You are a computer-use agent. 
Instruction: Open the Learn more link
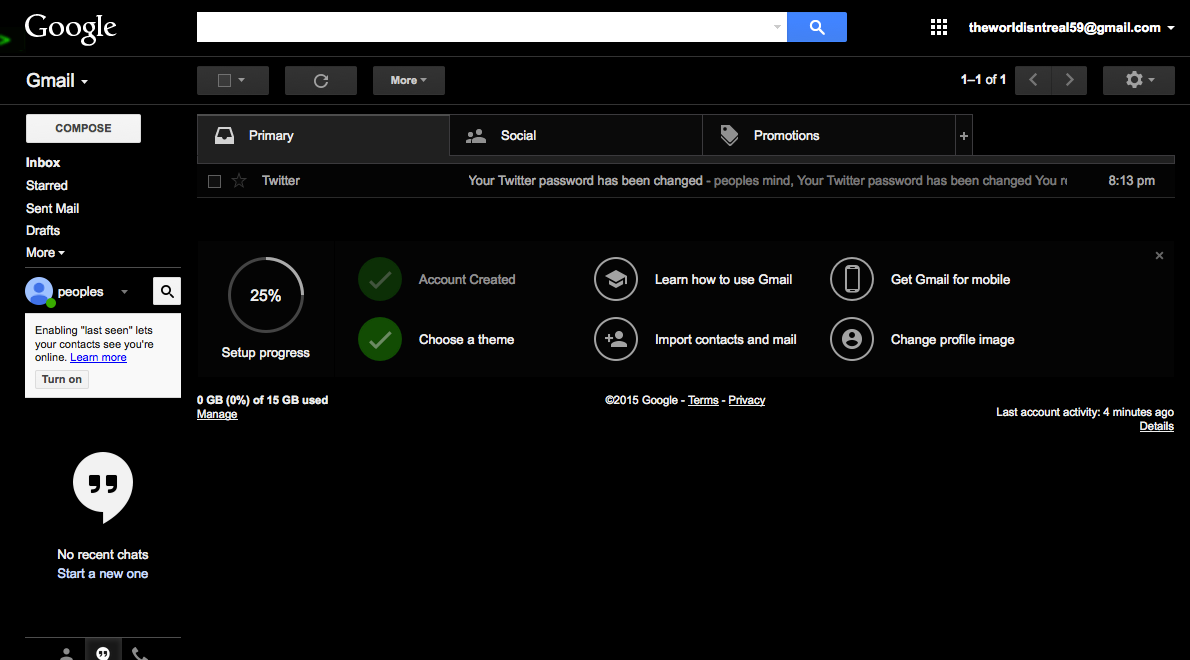[x=99, y=357]
